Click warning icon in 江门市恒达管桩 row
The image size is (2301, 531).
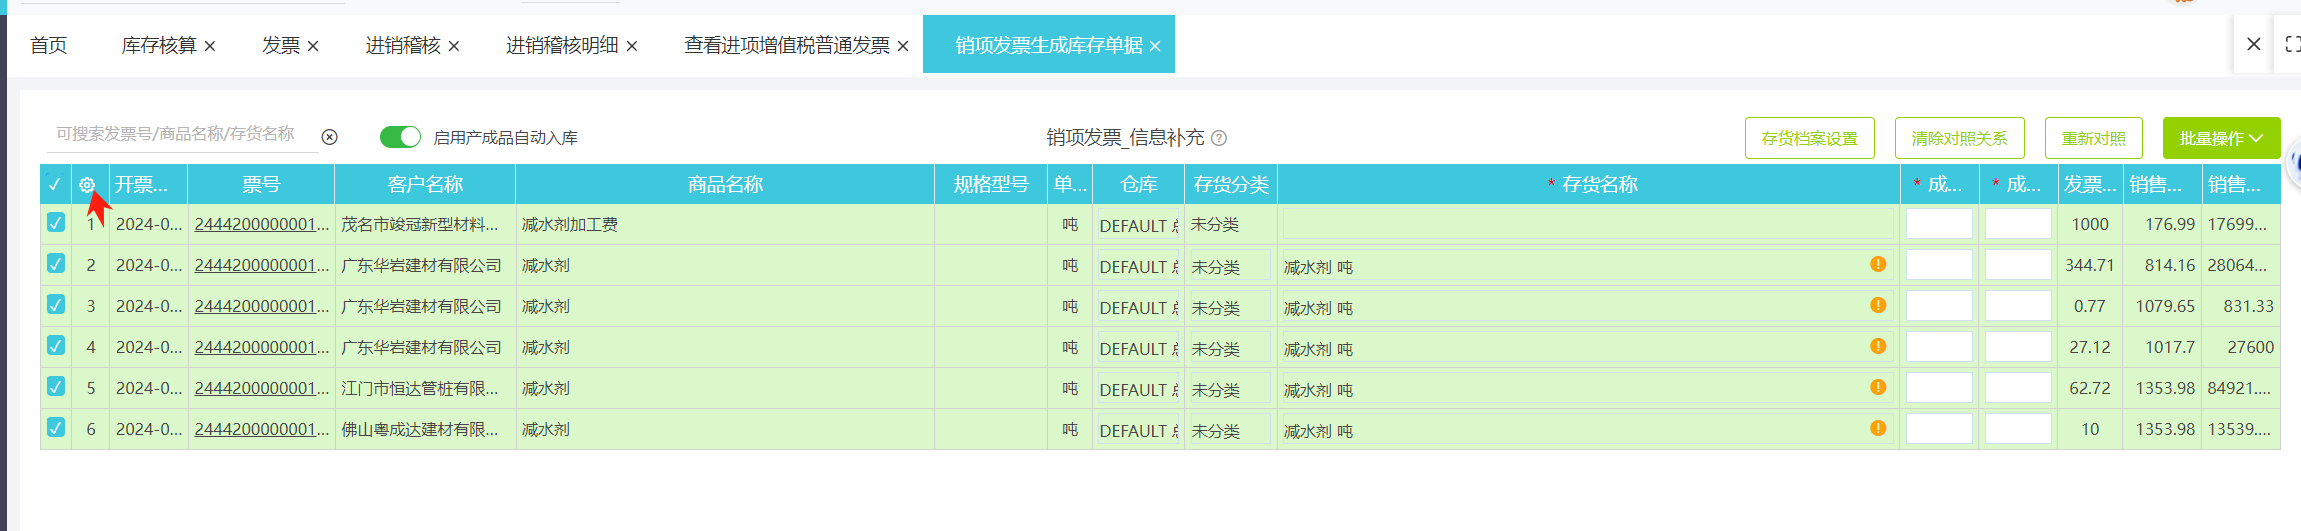[1878, 387]
